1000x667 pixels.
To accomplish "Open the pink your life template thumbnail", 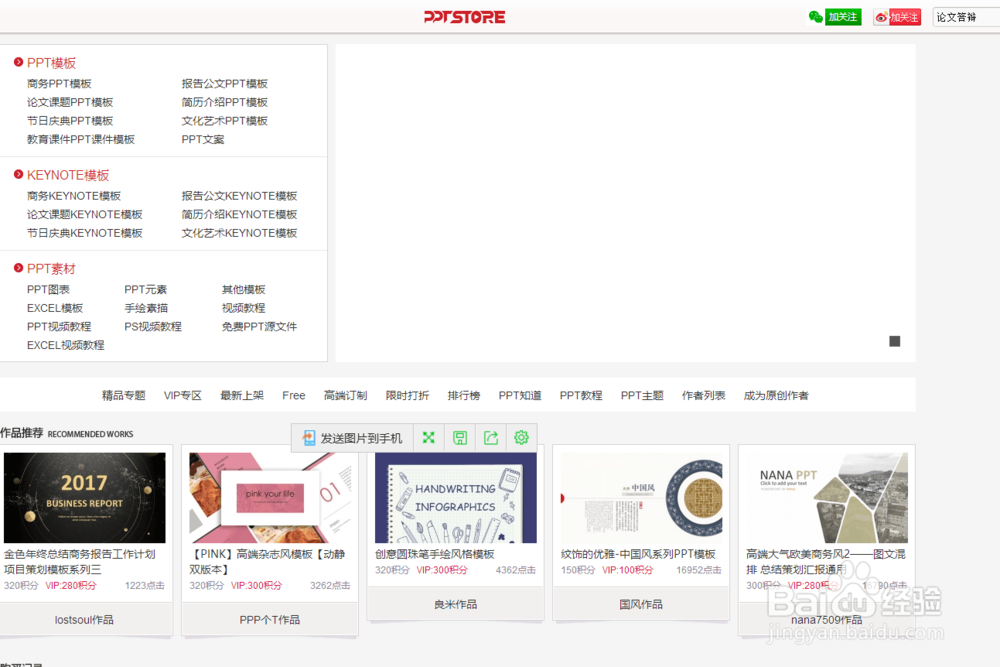I will point(270,497).
